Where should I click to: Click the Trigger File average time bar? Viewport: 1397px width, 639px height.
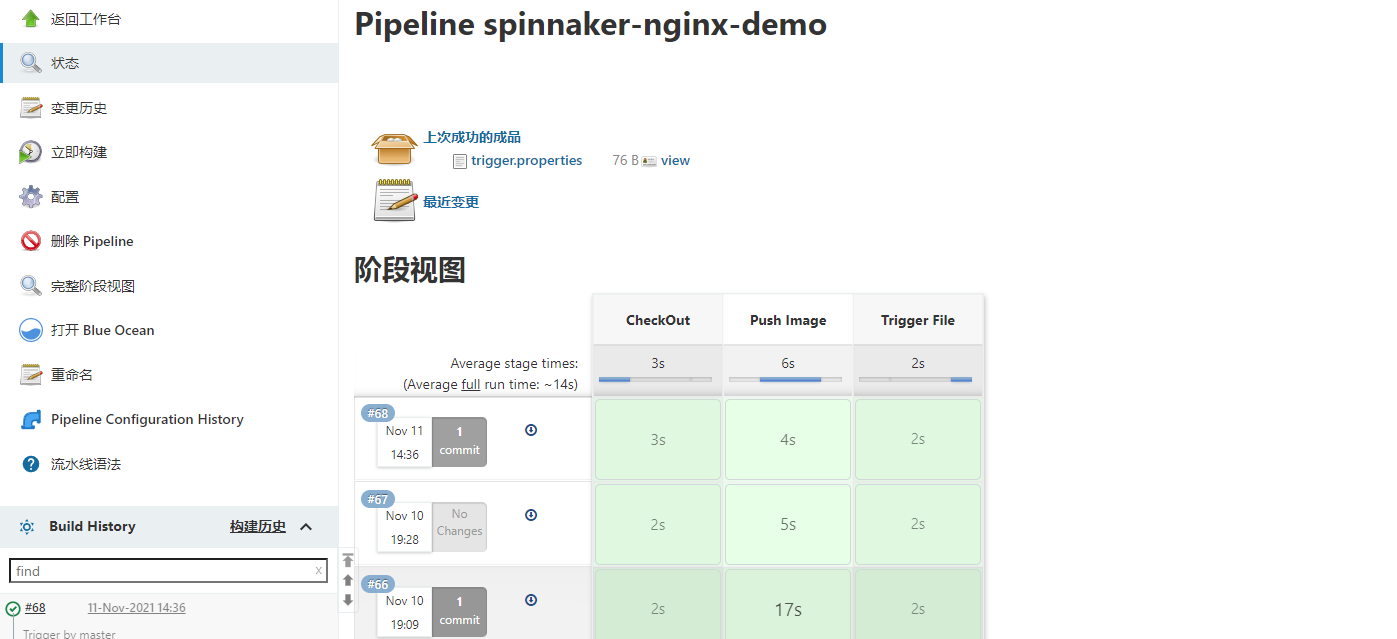[x=916, y=380]
